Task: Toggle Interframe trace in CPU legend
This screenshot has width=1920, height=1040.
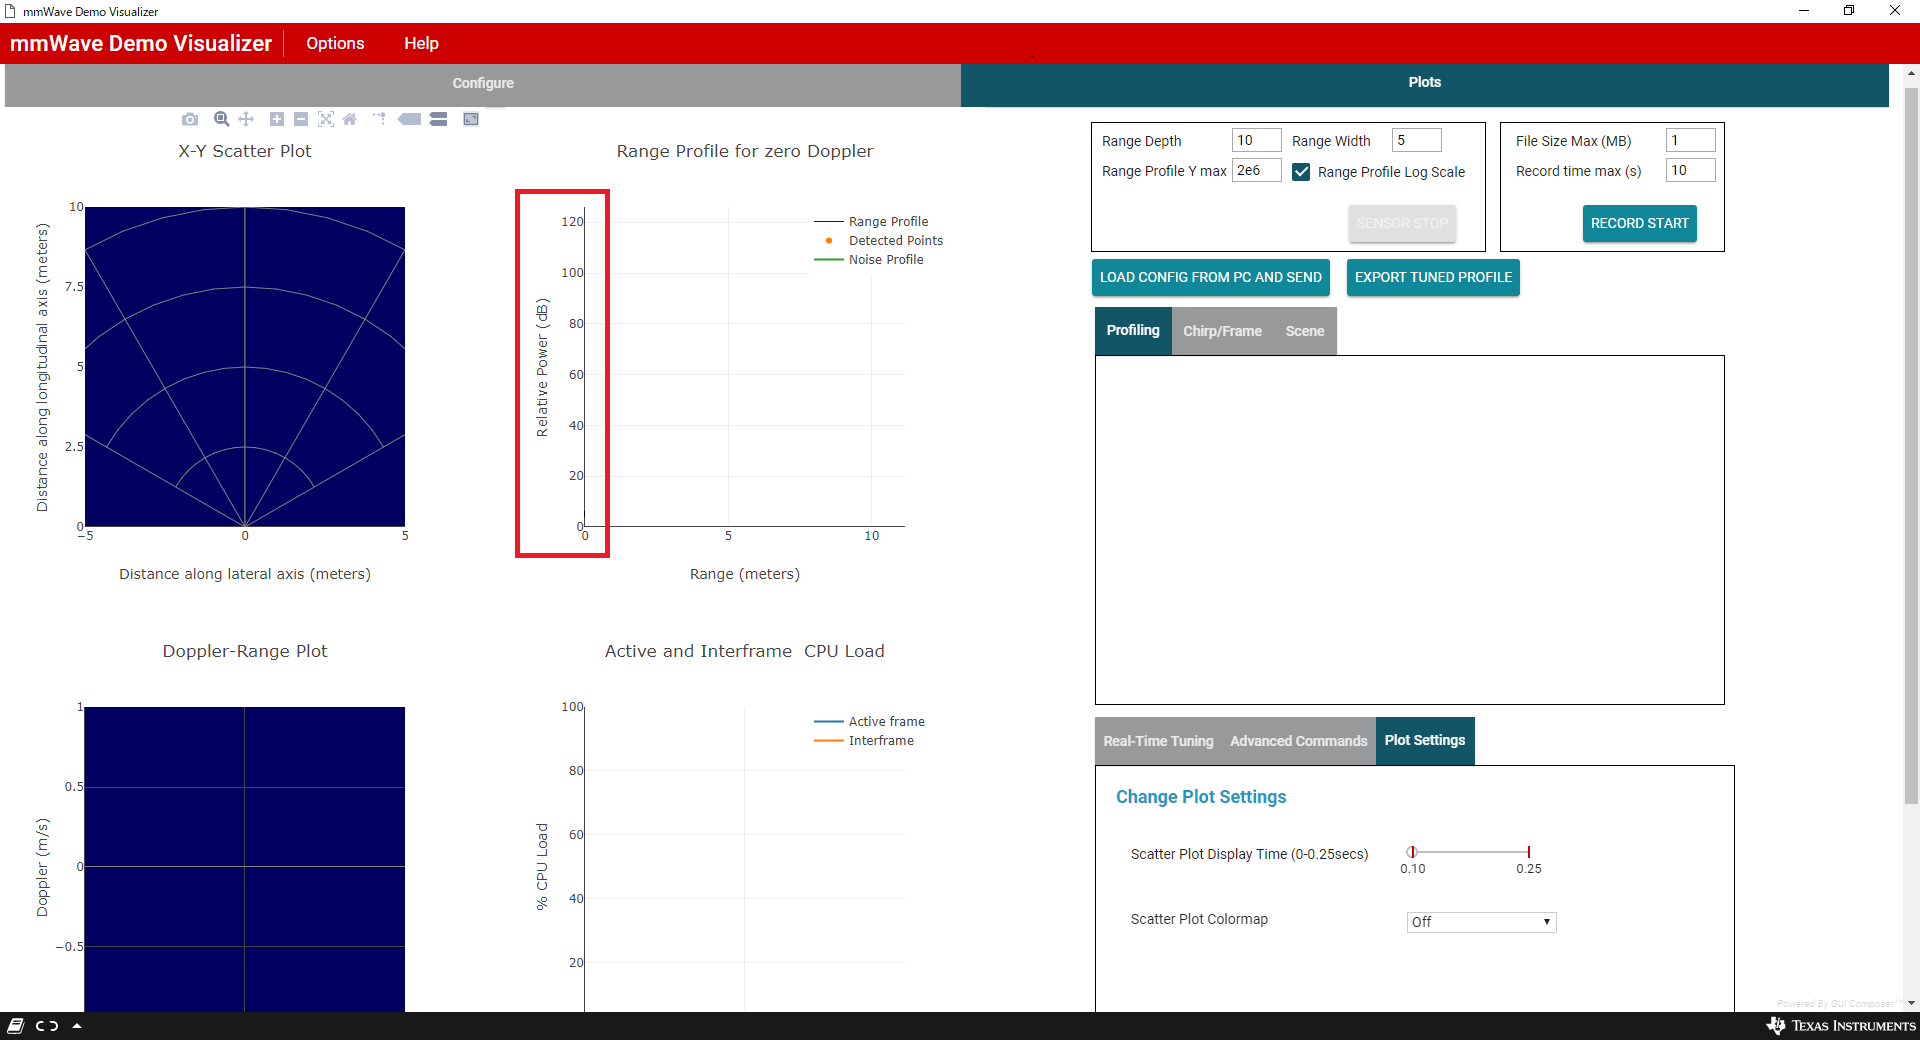Action: tap(864, 740)
